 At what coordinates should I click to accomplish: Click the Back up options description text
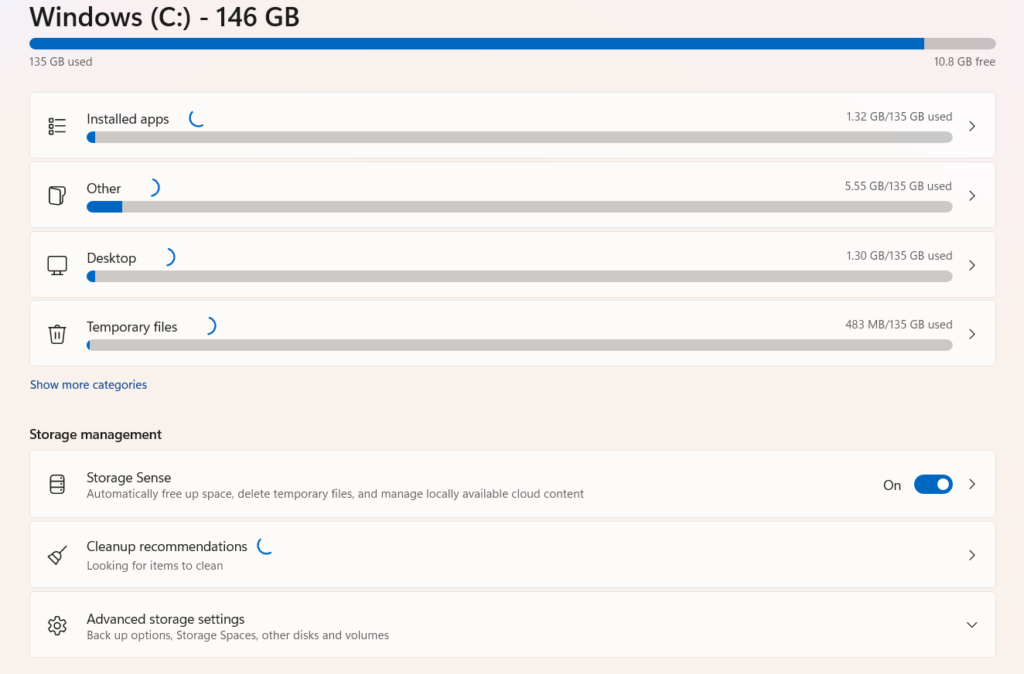click(x=238, y=635)
